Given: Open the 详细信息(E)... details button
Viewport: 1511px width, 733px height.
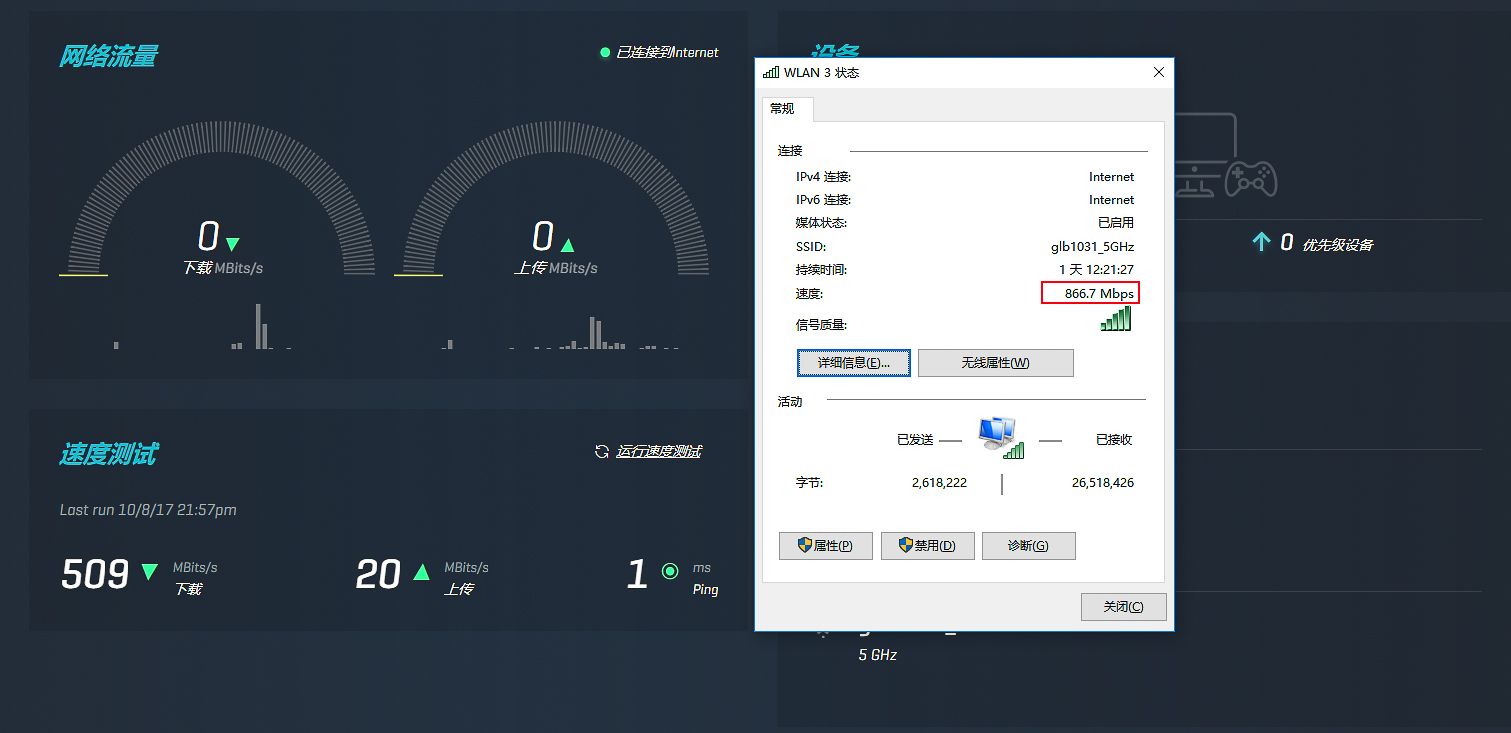Looking at the screenshot, I should [x=854, y=362].
